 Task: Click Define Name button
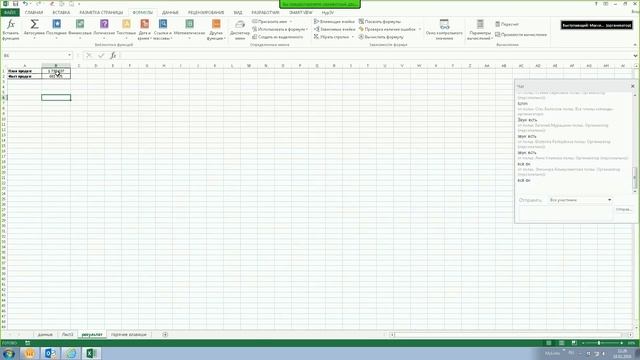pyautogui.click(x=269, y=22)
